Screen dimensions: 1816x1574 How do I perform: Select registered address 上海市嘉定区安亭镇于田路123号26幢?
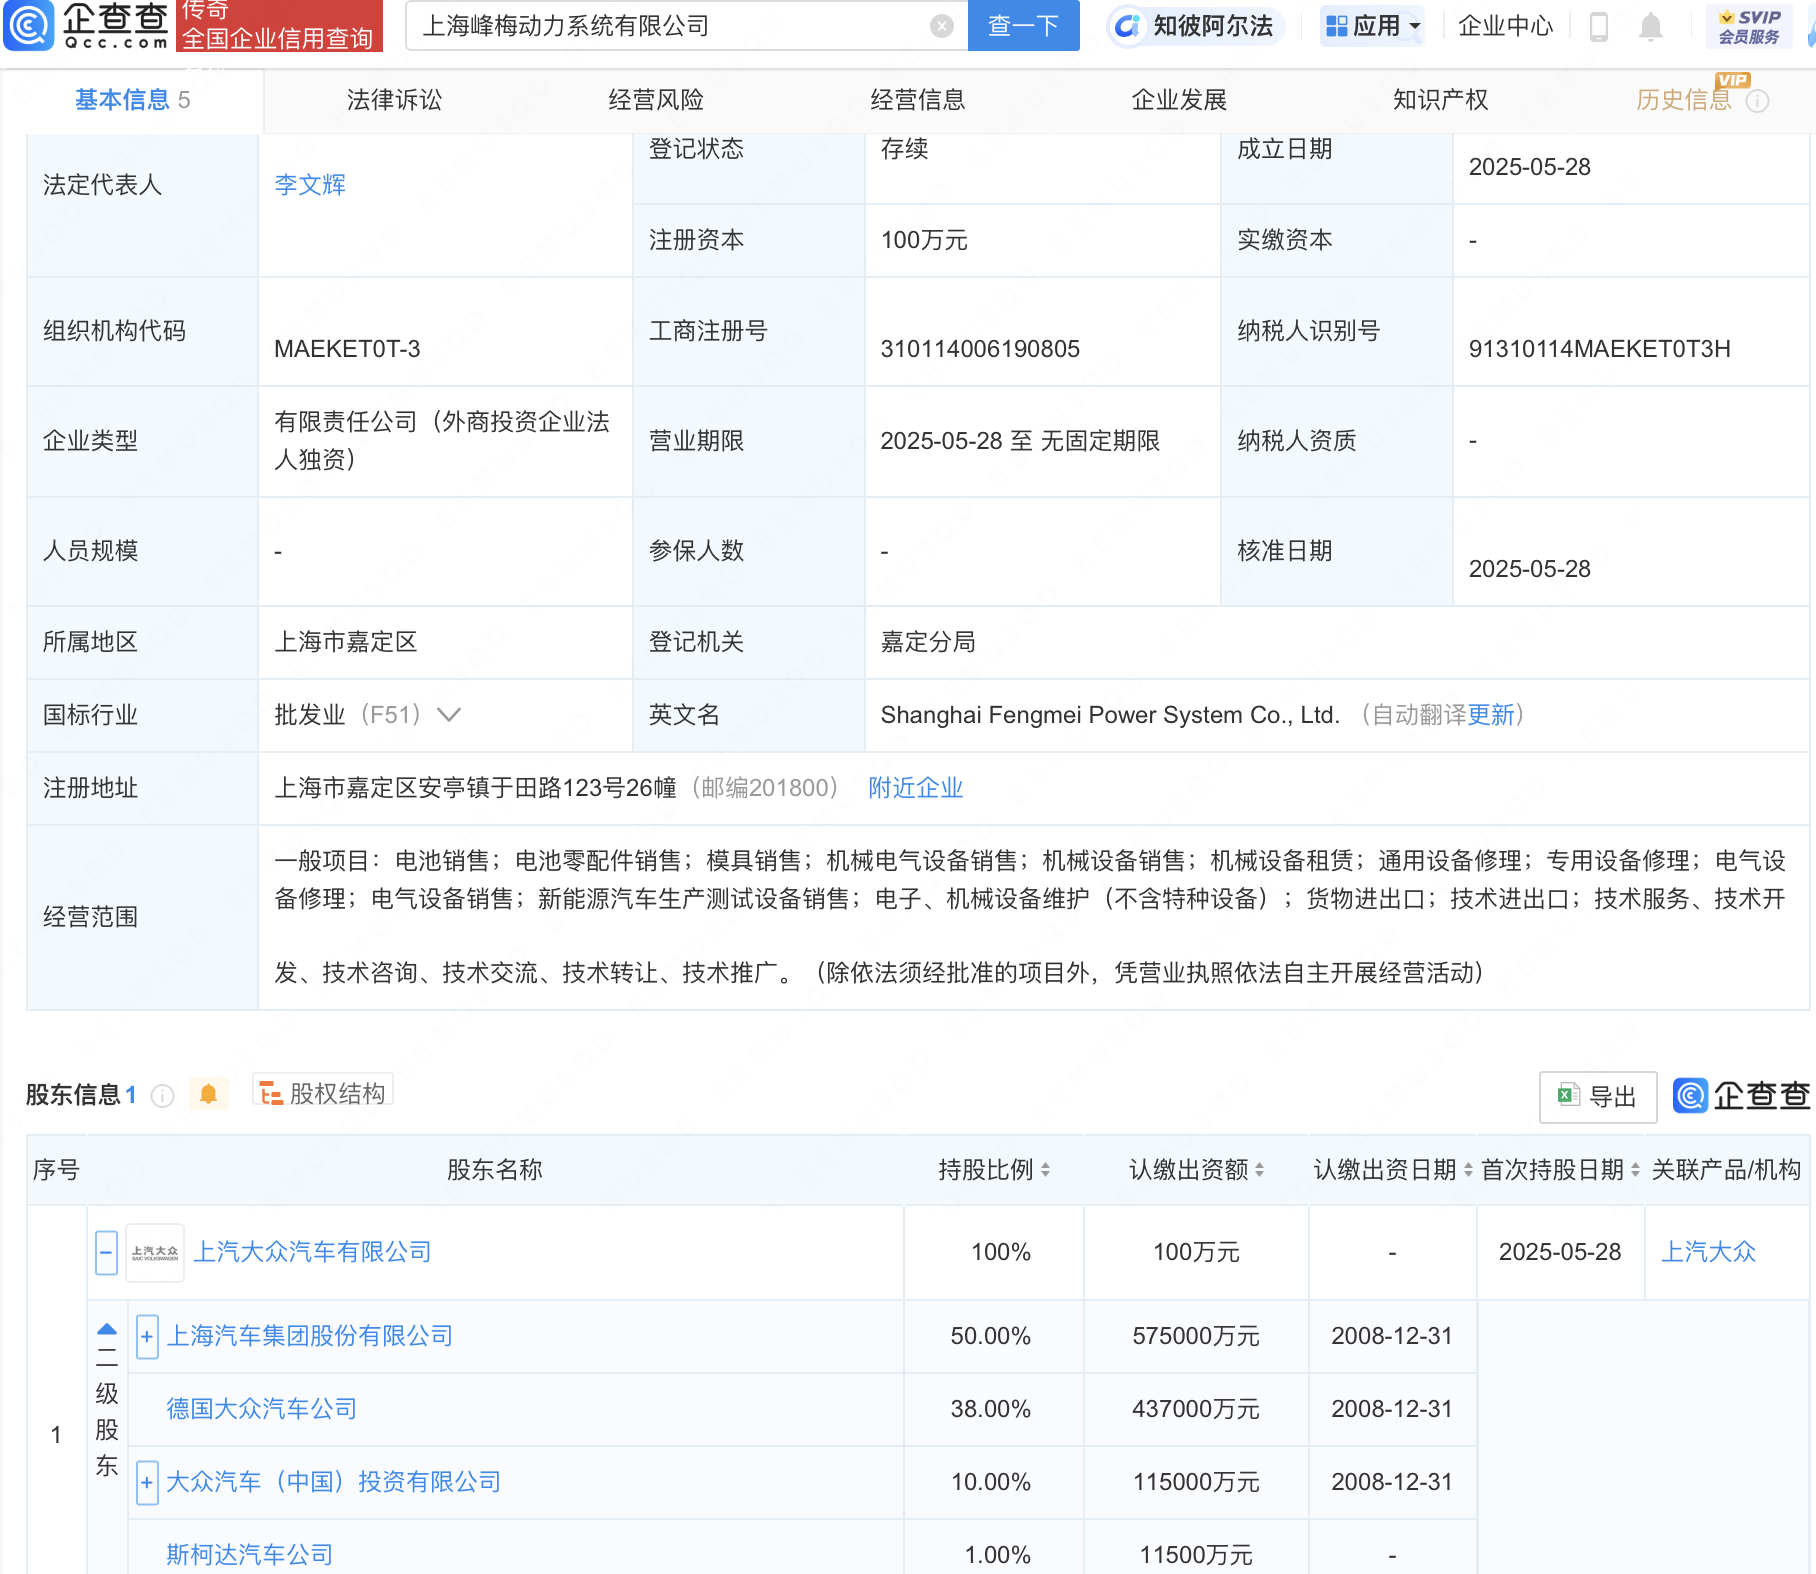pyautogui.click(x=476, y=788)
